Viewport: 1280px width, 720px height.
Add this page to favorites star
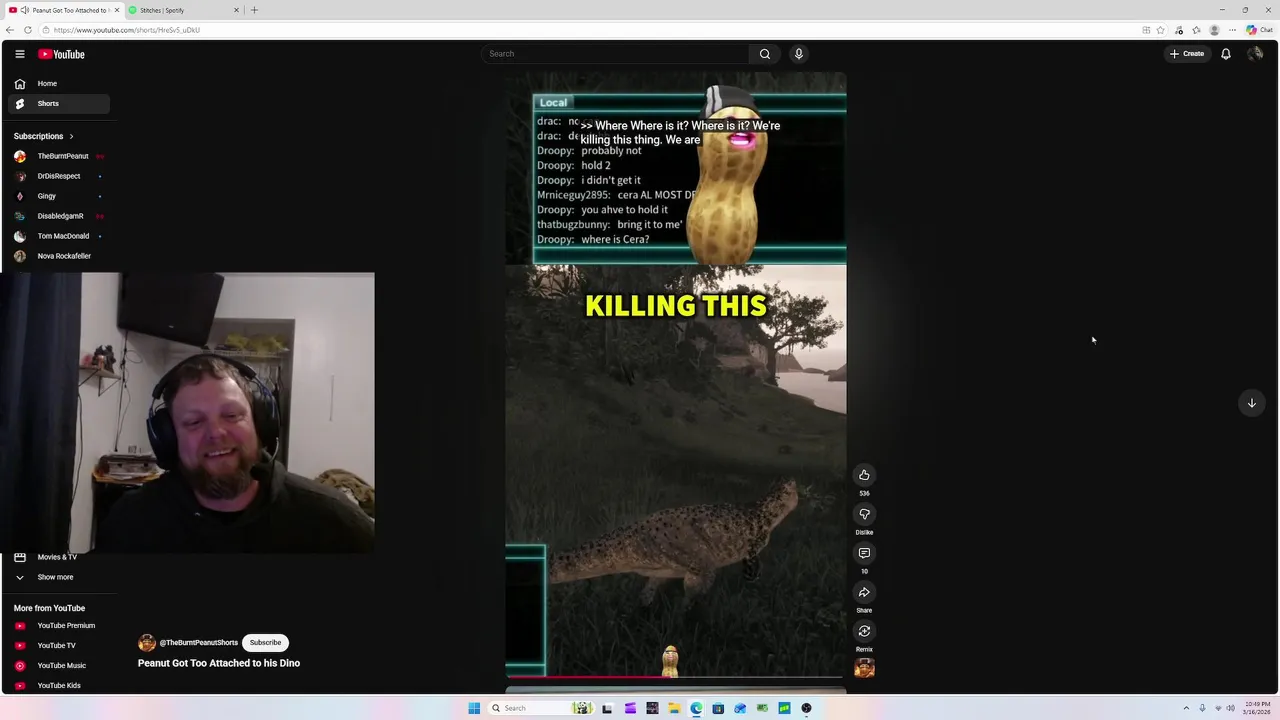pyautogui.click(x=1161, y=30)
